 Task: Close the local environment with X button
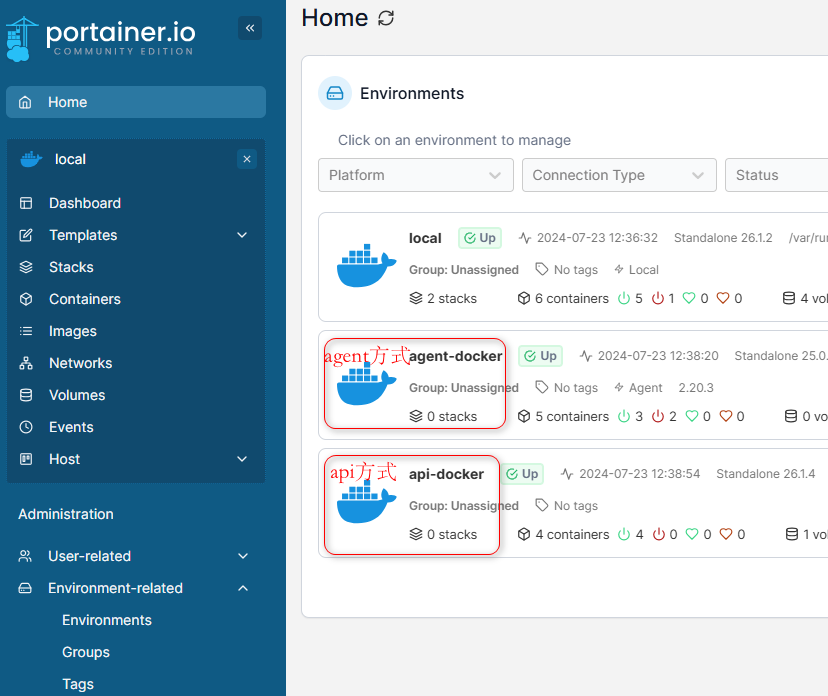tap(248, 159)
